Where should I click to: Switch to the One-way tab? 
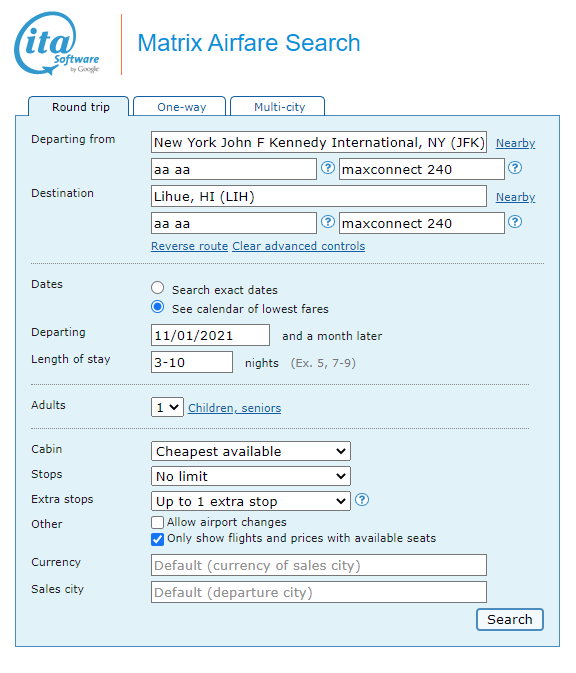[x=180, y=106]
